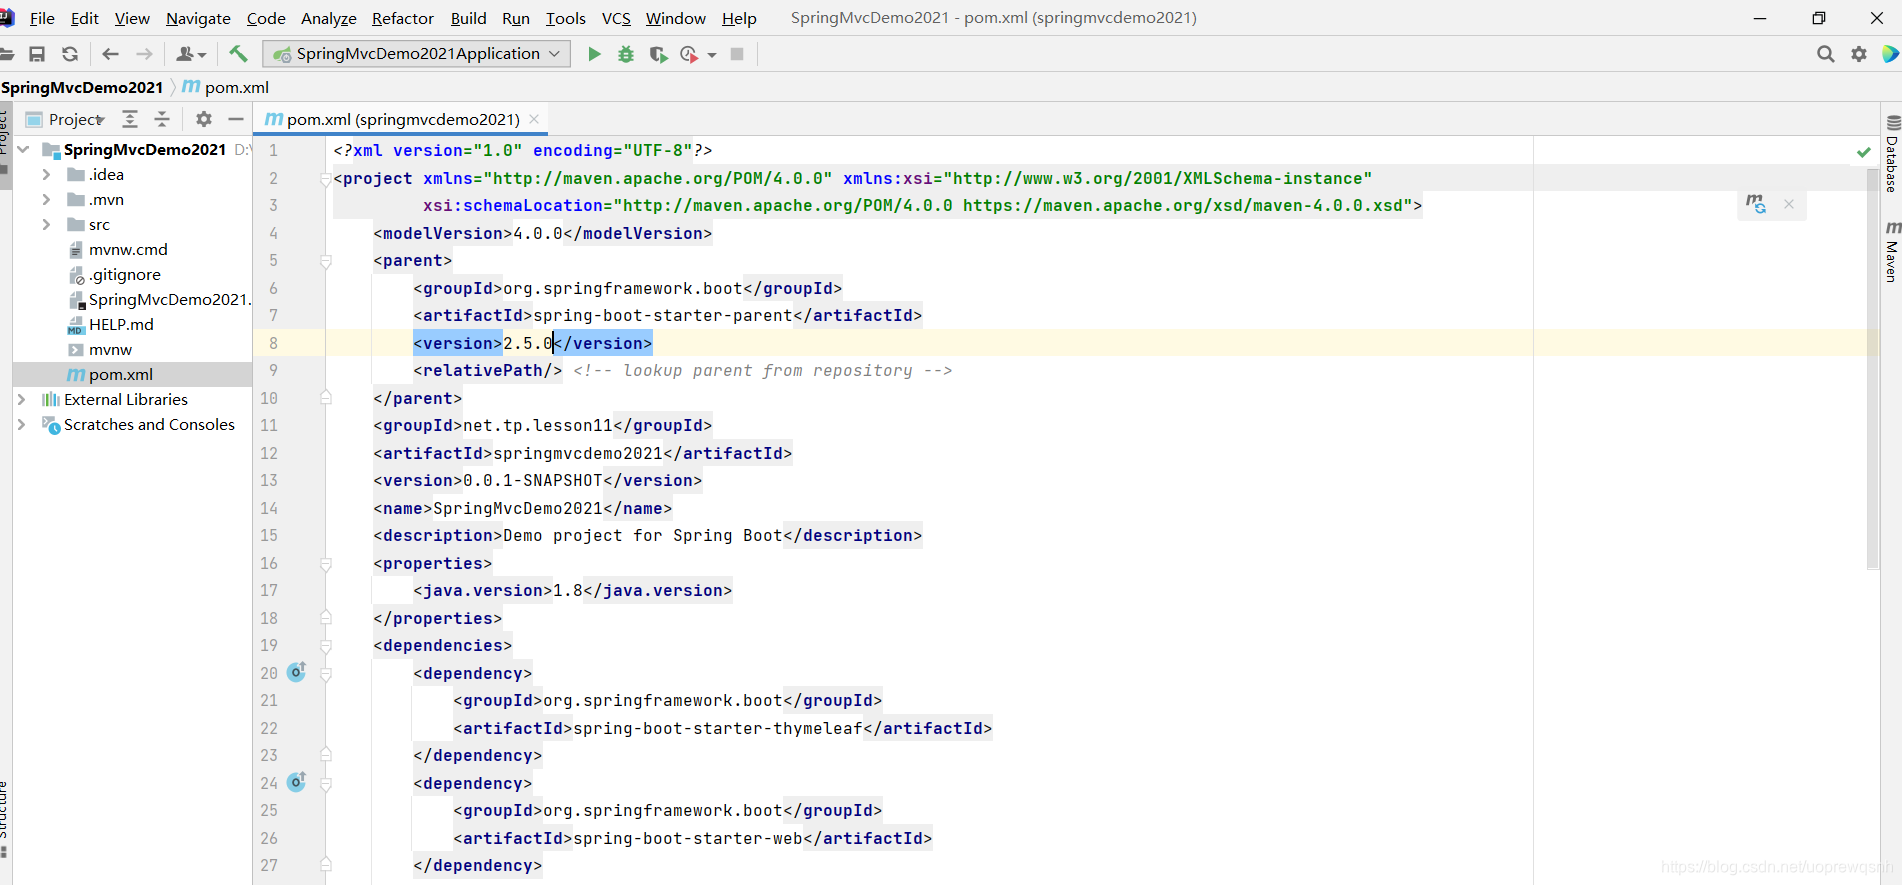Select HELP.md in the project tree

121,325
